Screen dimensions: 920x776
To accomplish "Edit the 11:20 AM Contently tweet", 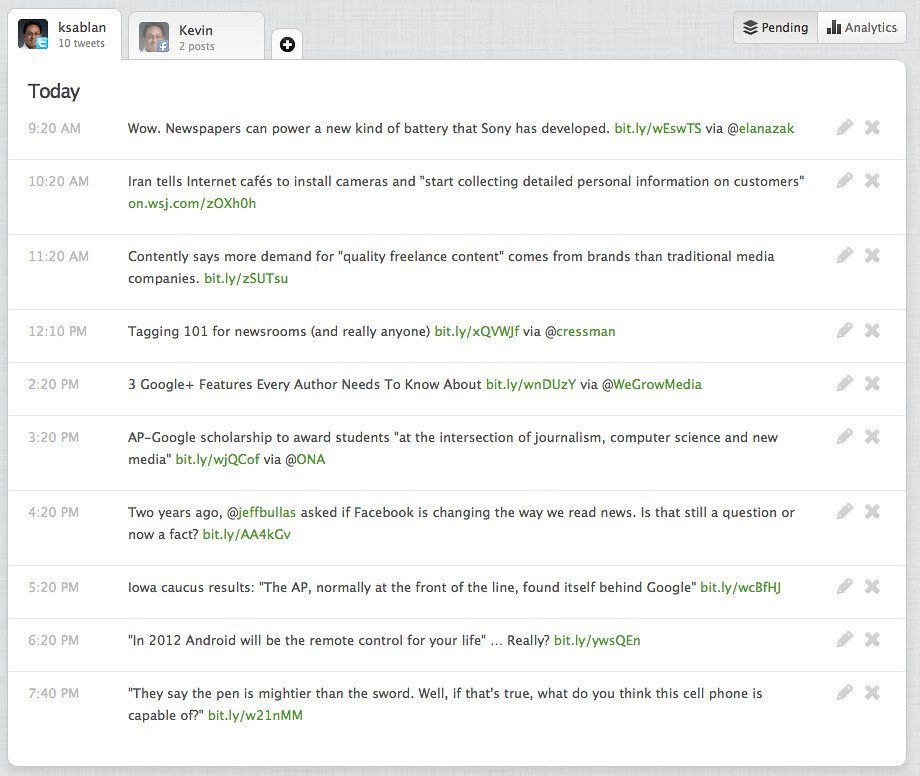I will point(844,255).
